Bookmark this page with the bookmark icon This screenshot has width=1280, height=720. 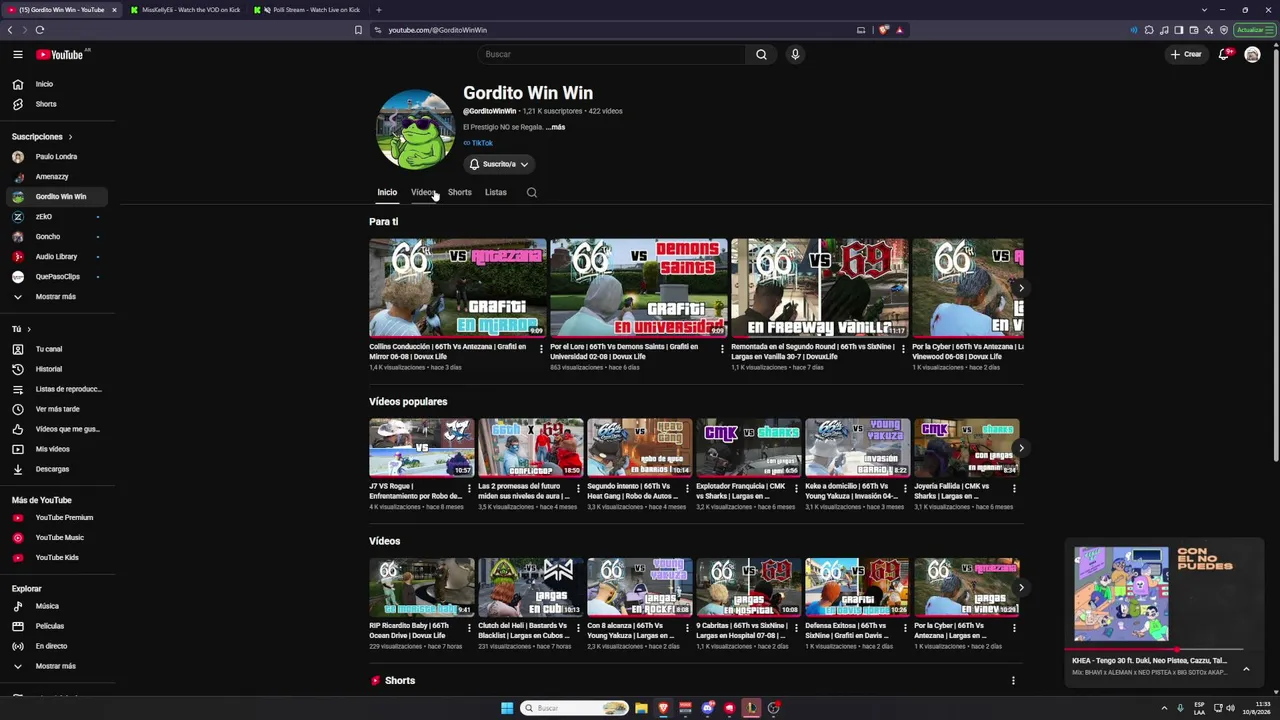[x=358, y=30]
